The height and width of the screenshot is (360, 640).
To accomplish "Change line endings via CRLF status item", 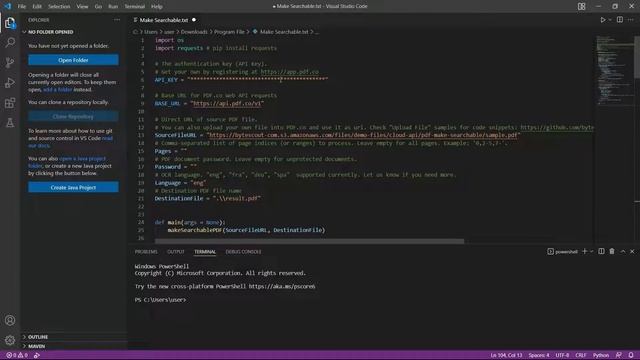I will pos(580,355).
